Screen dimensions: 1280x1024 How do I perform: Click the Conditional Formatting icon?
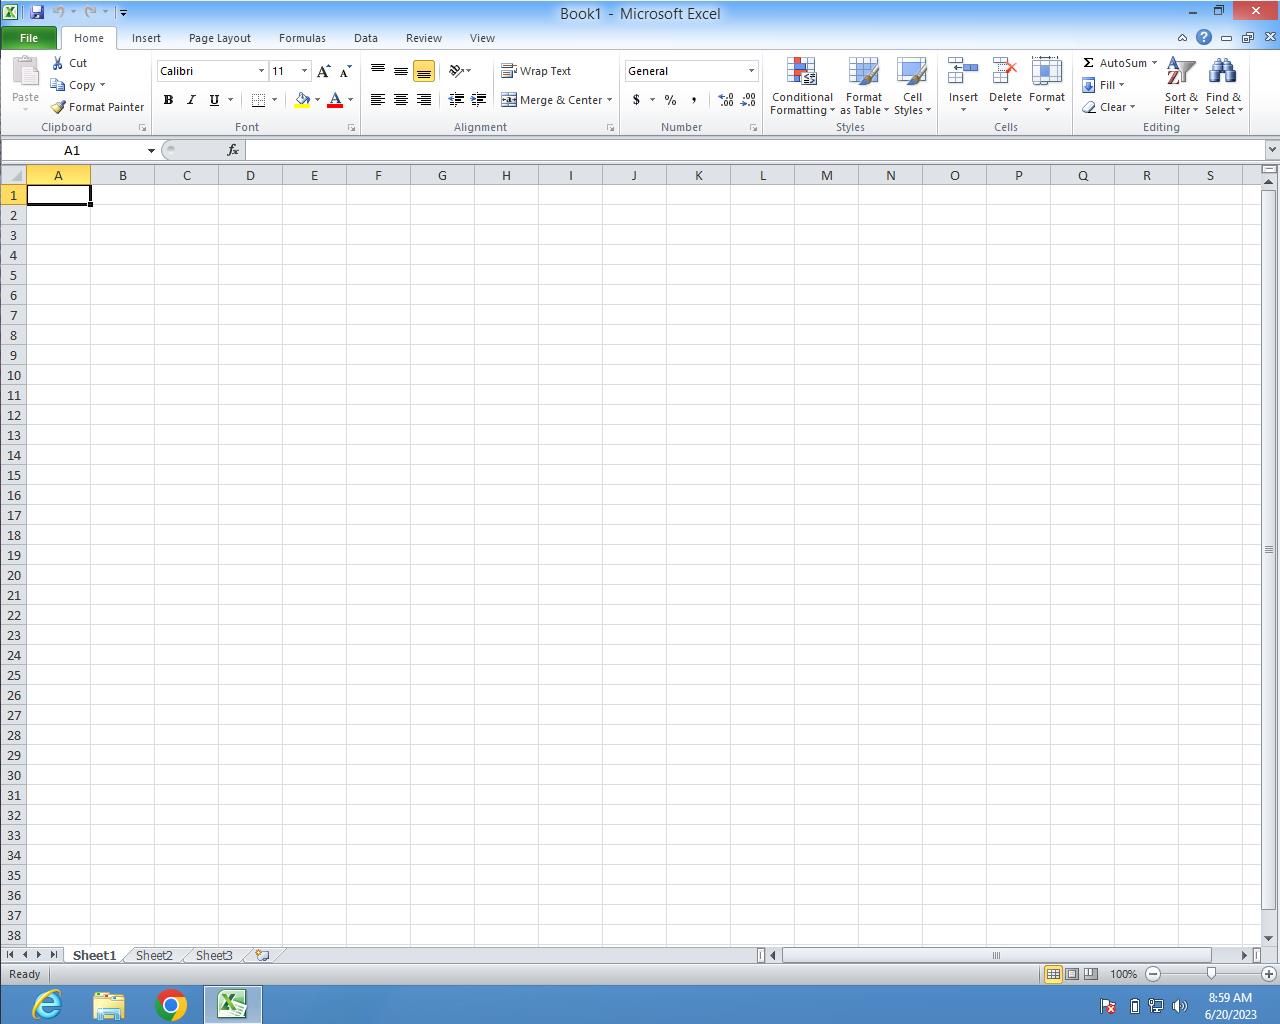[801, 72]
